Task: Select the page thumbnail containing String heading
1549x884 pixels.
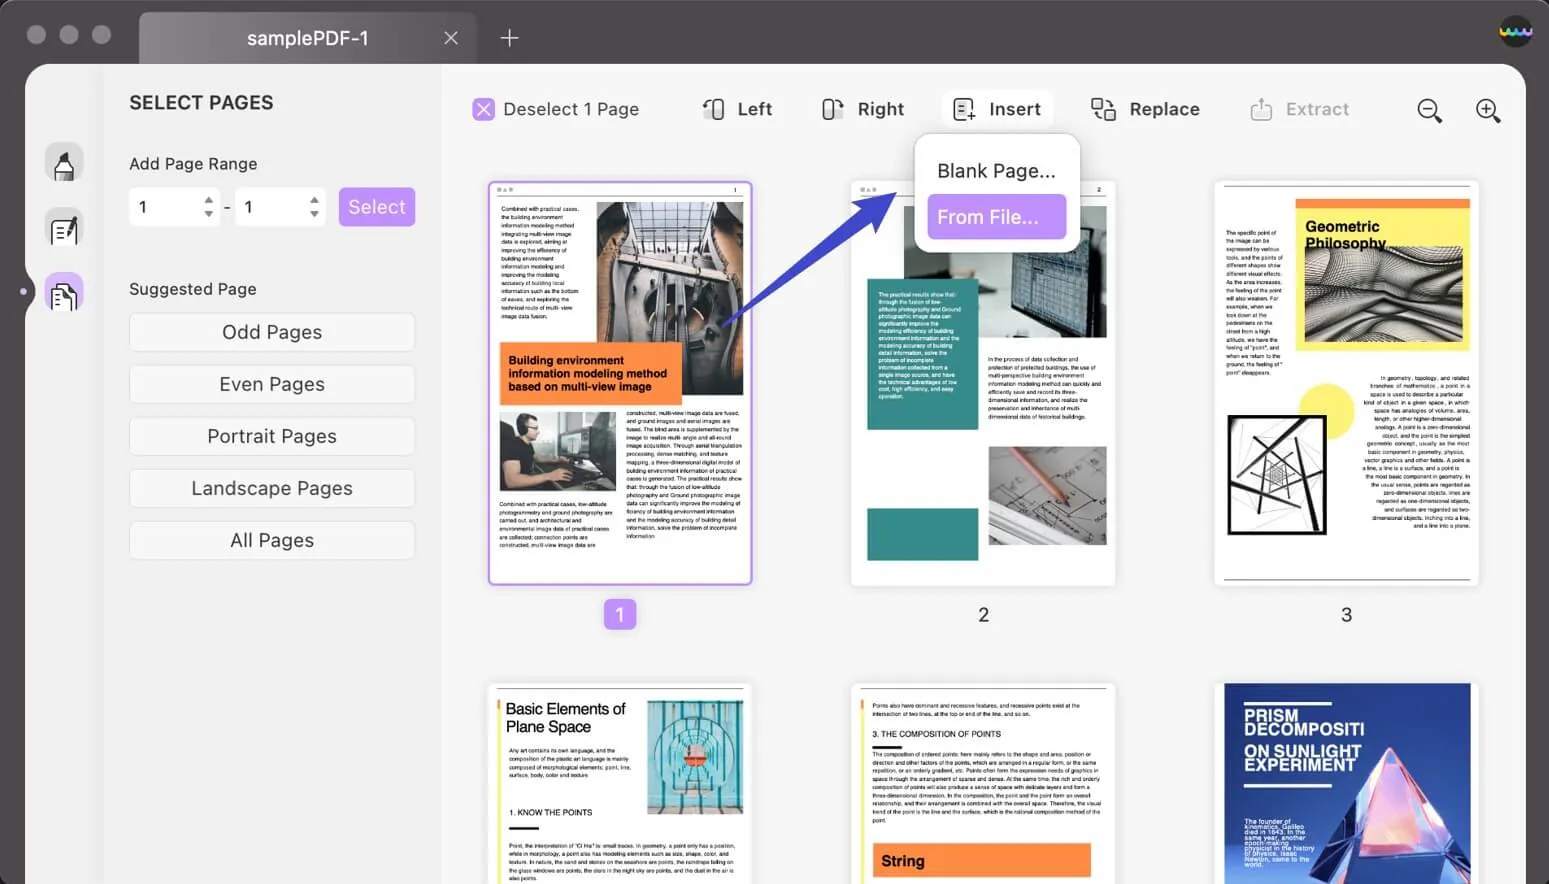Action: pyautogui.click(x=983, y=784)
